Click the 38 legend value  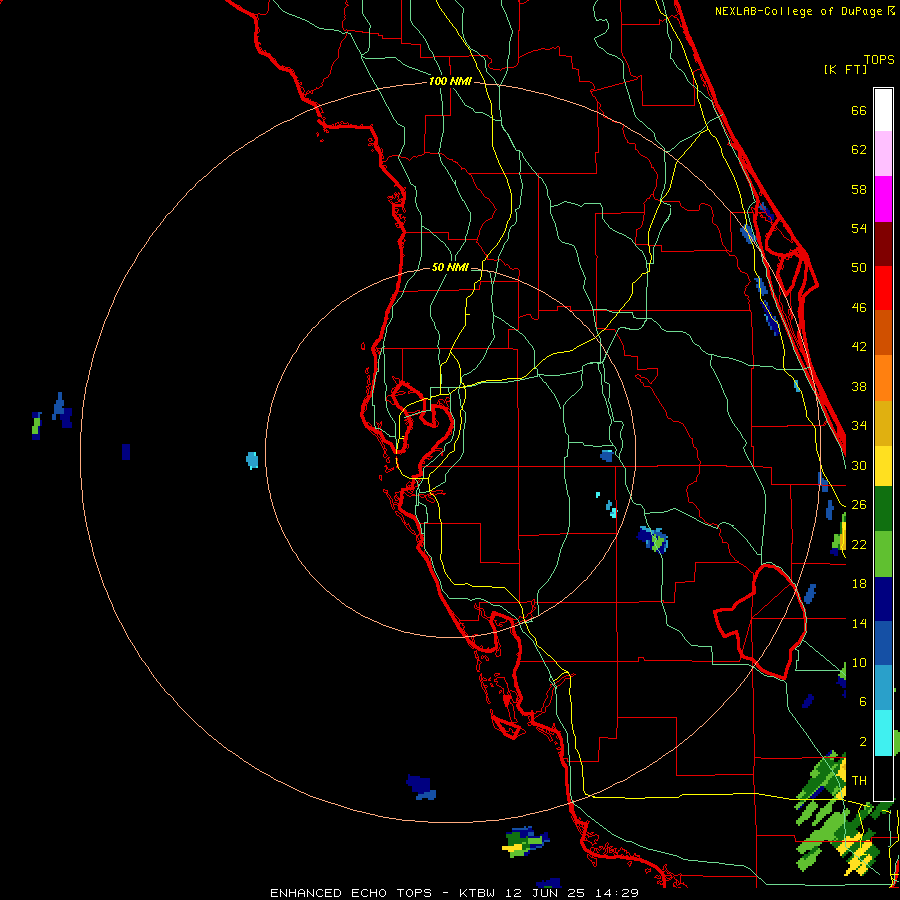(x=859, y=386)
